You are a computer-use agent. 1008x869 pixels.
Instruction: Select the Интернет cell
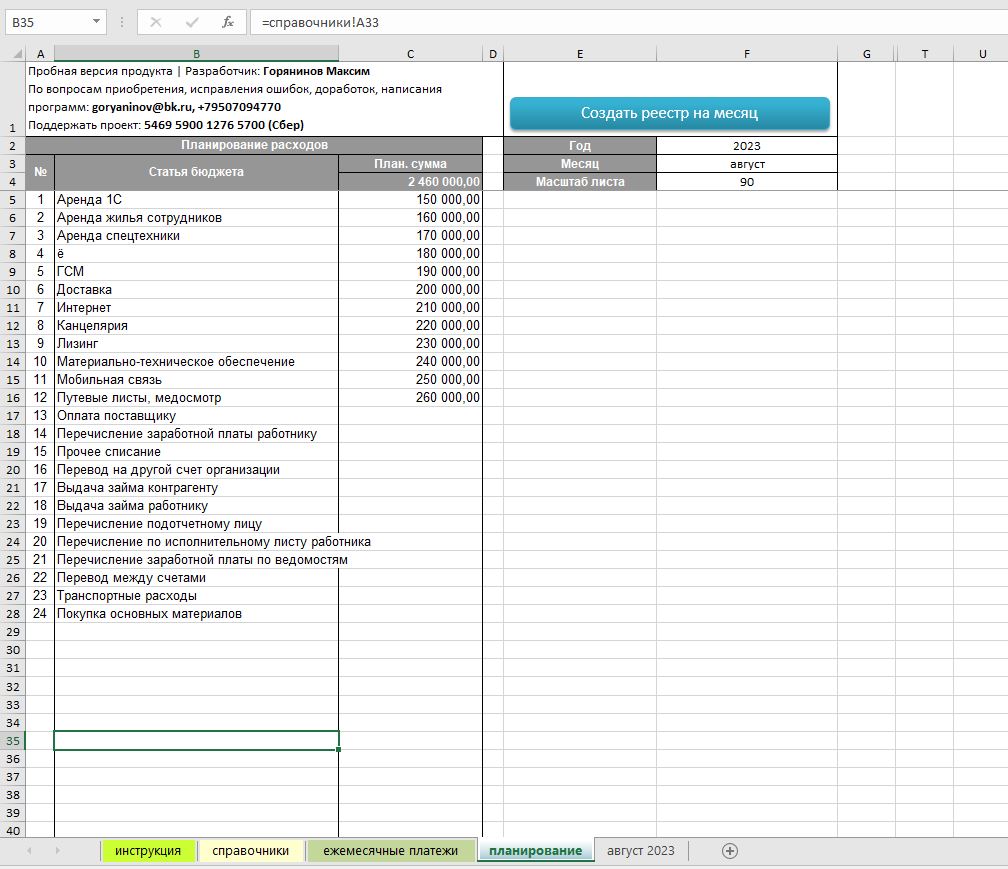click(197, 308)
